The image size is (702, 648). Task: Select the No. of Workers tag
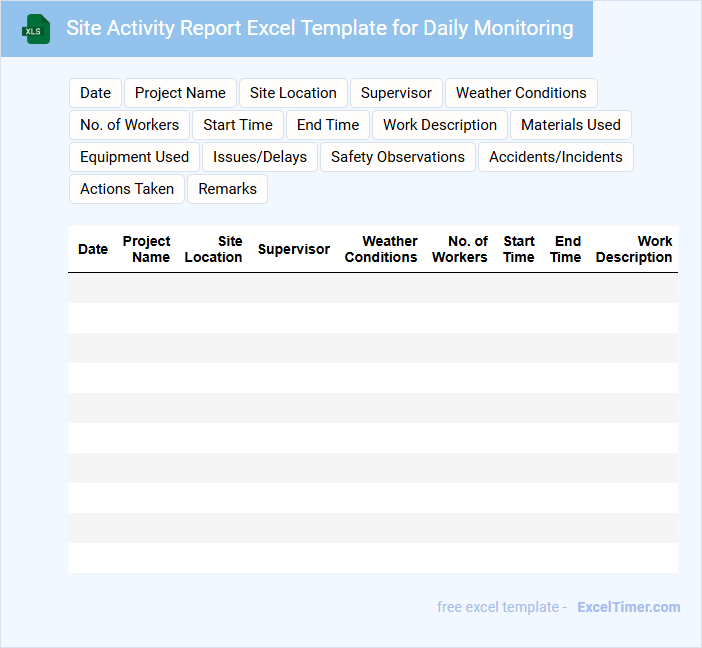pos(129,125)
